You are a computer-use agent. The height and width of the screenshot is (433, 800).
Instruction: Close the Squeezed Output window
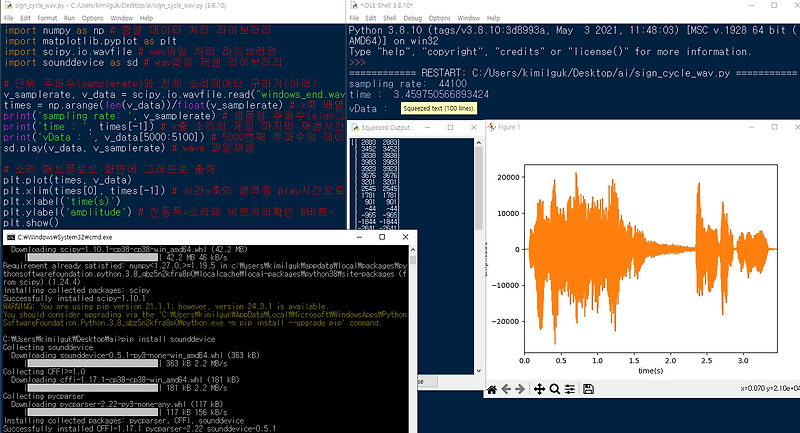[x=473, y=128]
